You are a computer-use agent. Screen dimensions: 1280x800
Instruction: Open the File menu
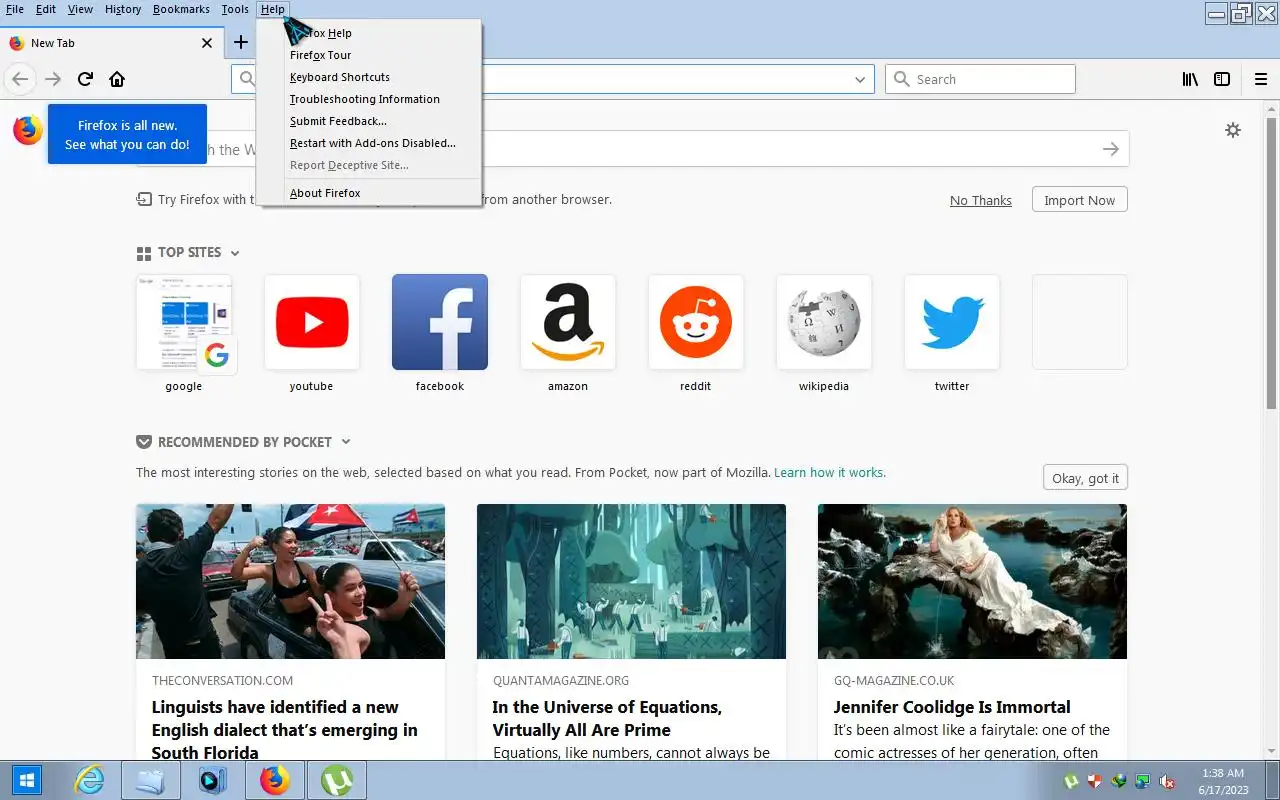15,9
